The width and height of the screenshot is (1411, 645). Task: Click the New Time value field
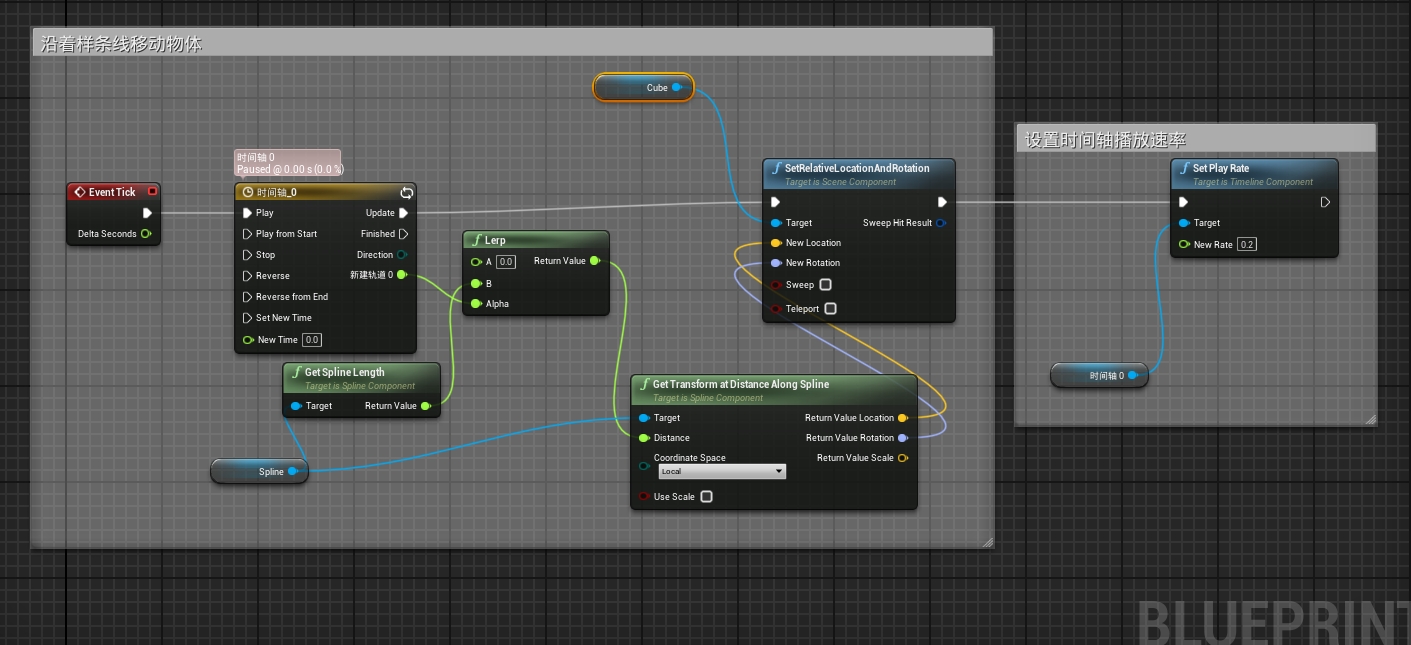coord(312,340)
